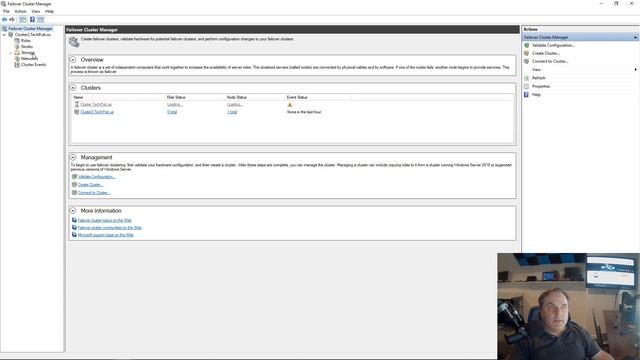
Task: Click the Event Status column header
Action: click(297, 97)
